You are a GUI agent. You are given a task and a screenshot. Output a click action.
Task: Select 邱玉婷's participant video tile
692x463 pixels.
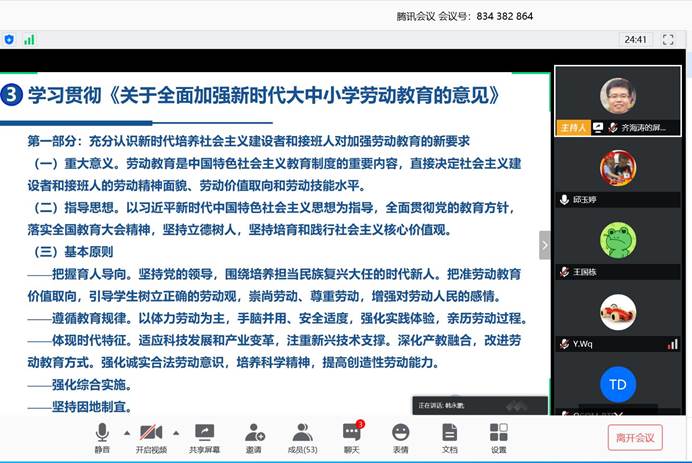(617, 173)
